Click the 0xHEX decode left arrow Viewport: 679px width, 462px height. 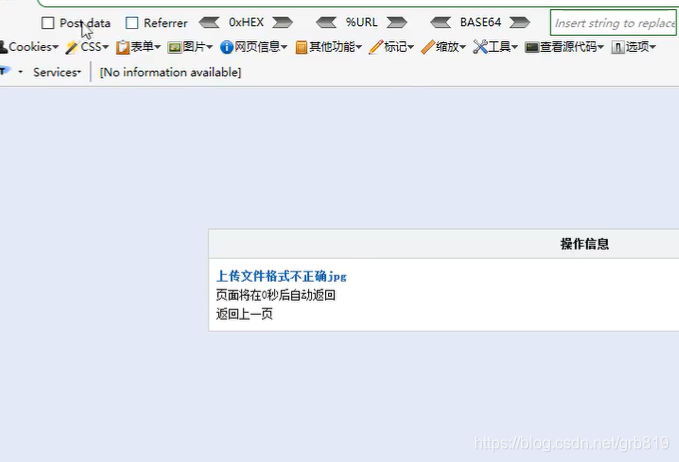tap(209, 22)
